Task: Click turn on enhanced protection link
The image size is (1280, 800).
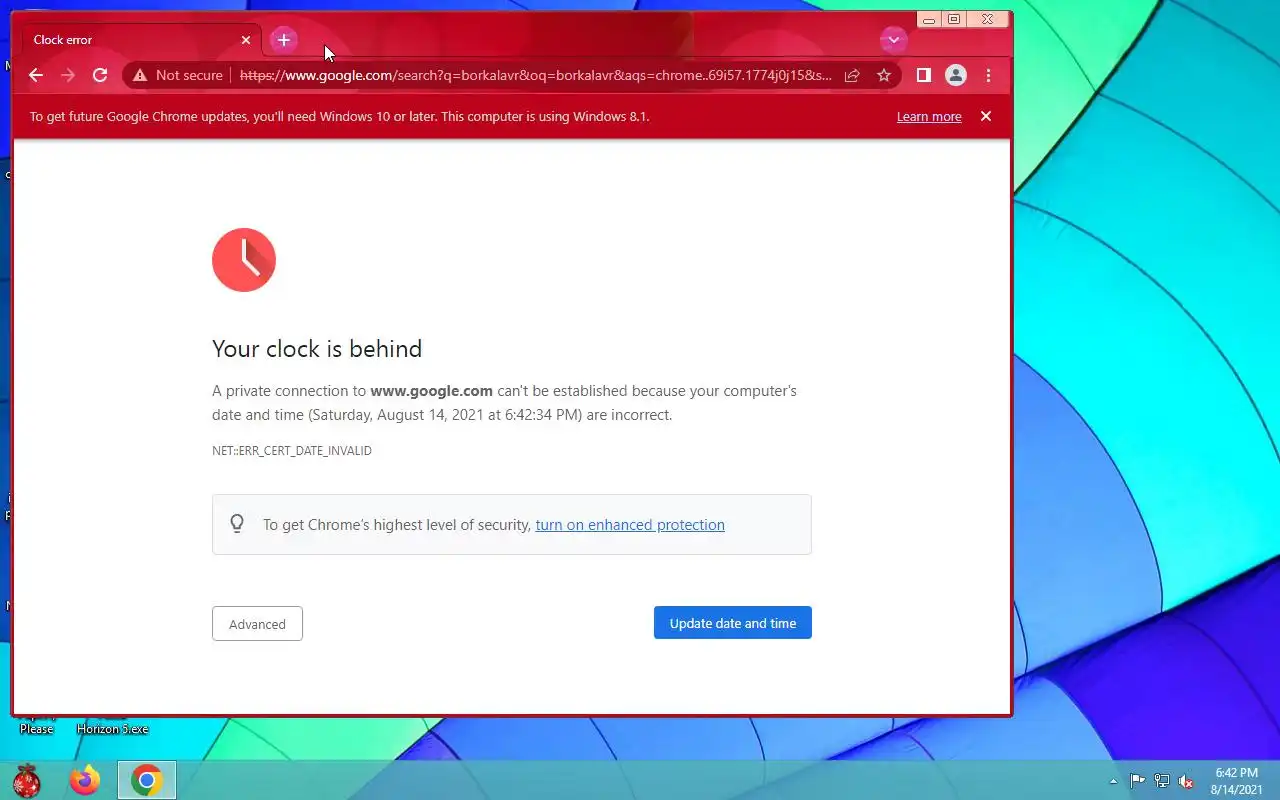Action: pyautogui.click(x=630, y=525)
